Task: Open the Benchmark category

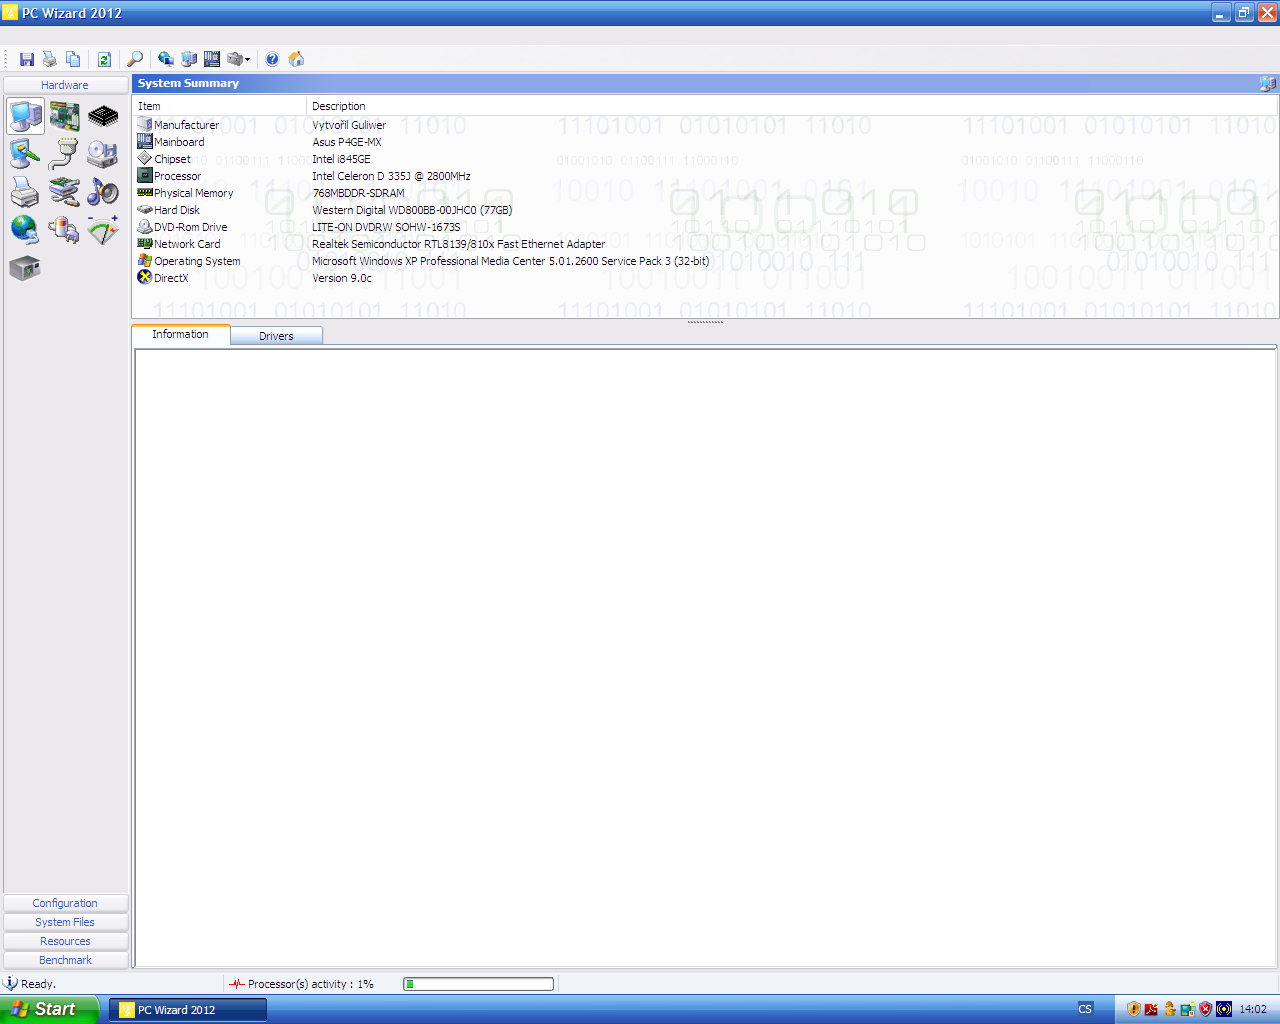Action: 65,960
